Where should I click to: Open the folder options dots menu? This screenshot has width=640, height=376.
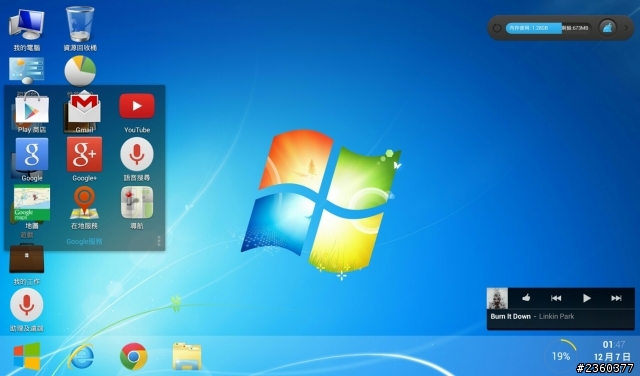click(159, 240)
